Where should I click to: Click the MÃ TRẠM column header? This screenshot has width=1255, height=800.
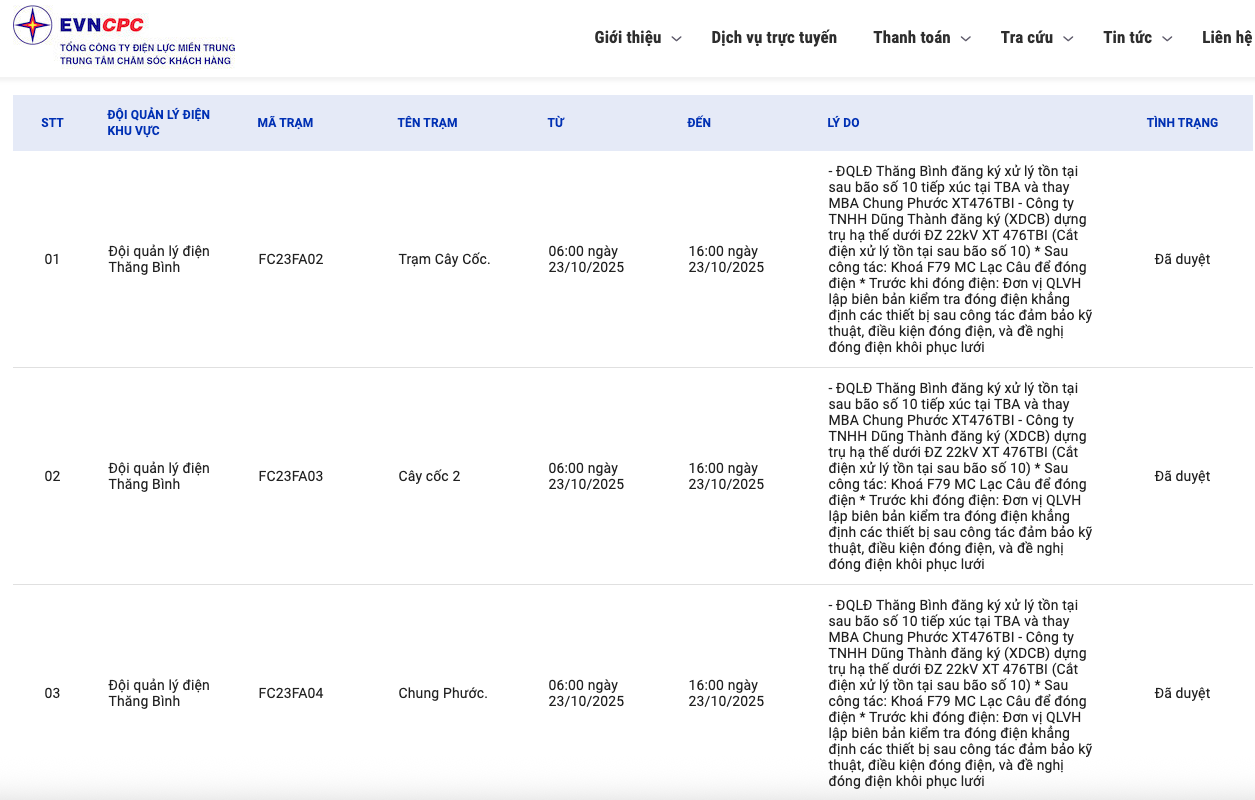tap(285, 123)
